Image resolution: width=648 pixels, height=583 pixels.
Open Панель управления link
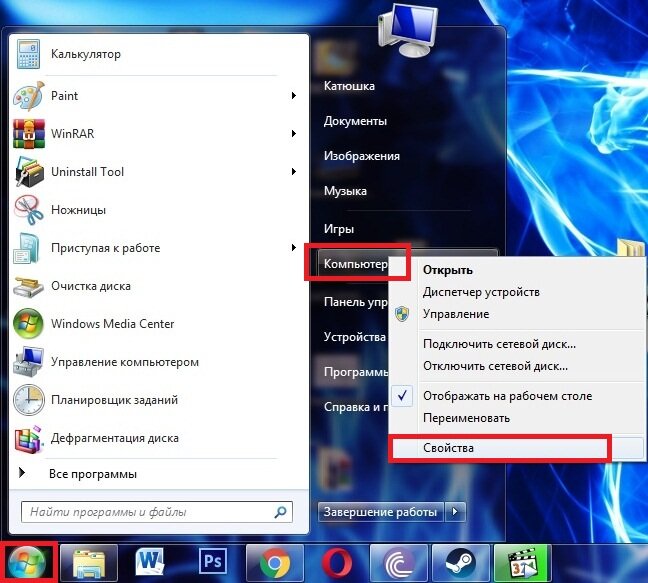[355, 302]
